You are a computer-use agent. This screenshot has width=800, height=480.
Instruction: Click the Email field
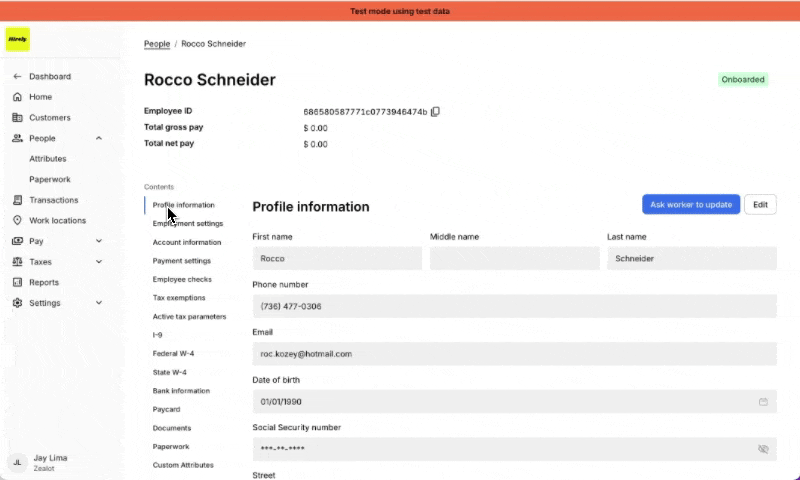(x=514, y=354)
